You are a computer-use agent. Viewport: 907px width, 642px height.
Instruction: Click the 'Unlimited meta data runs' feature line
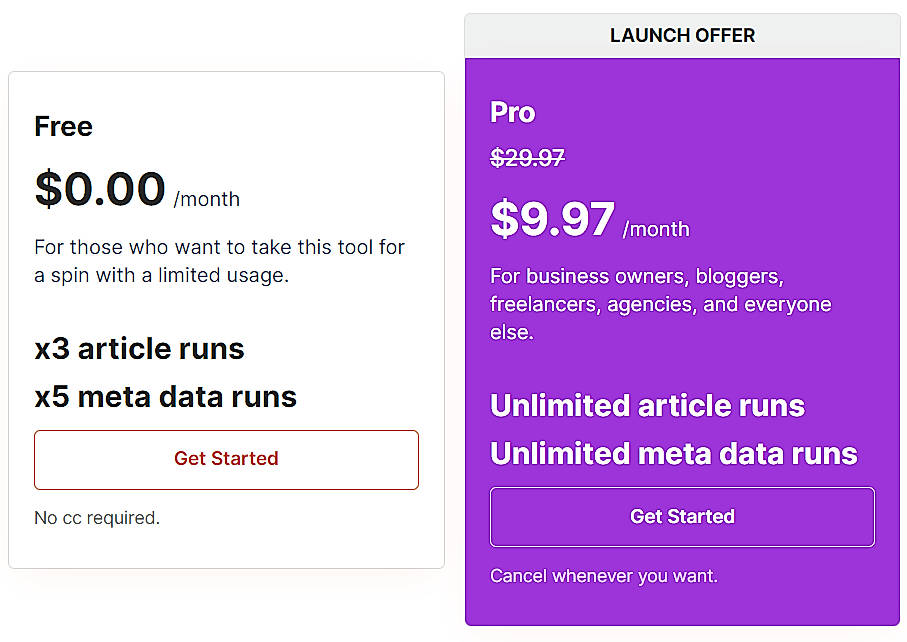674,453
